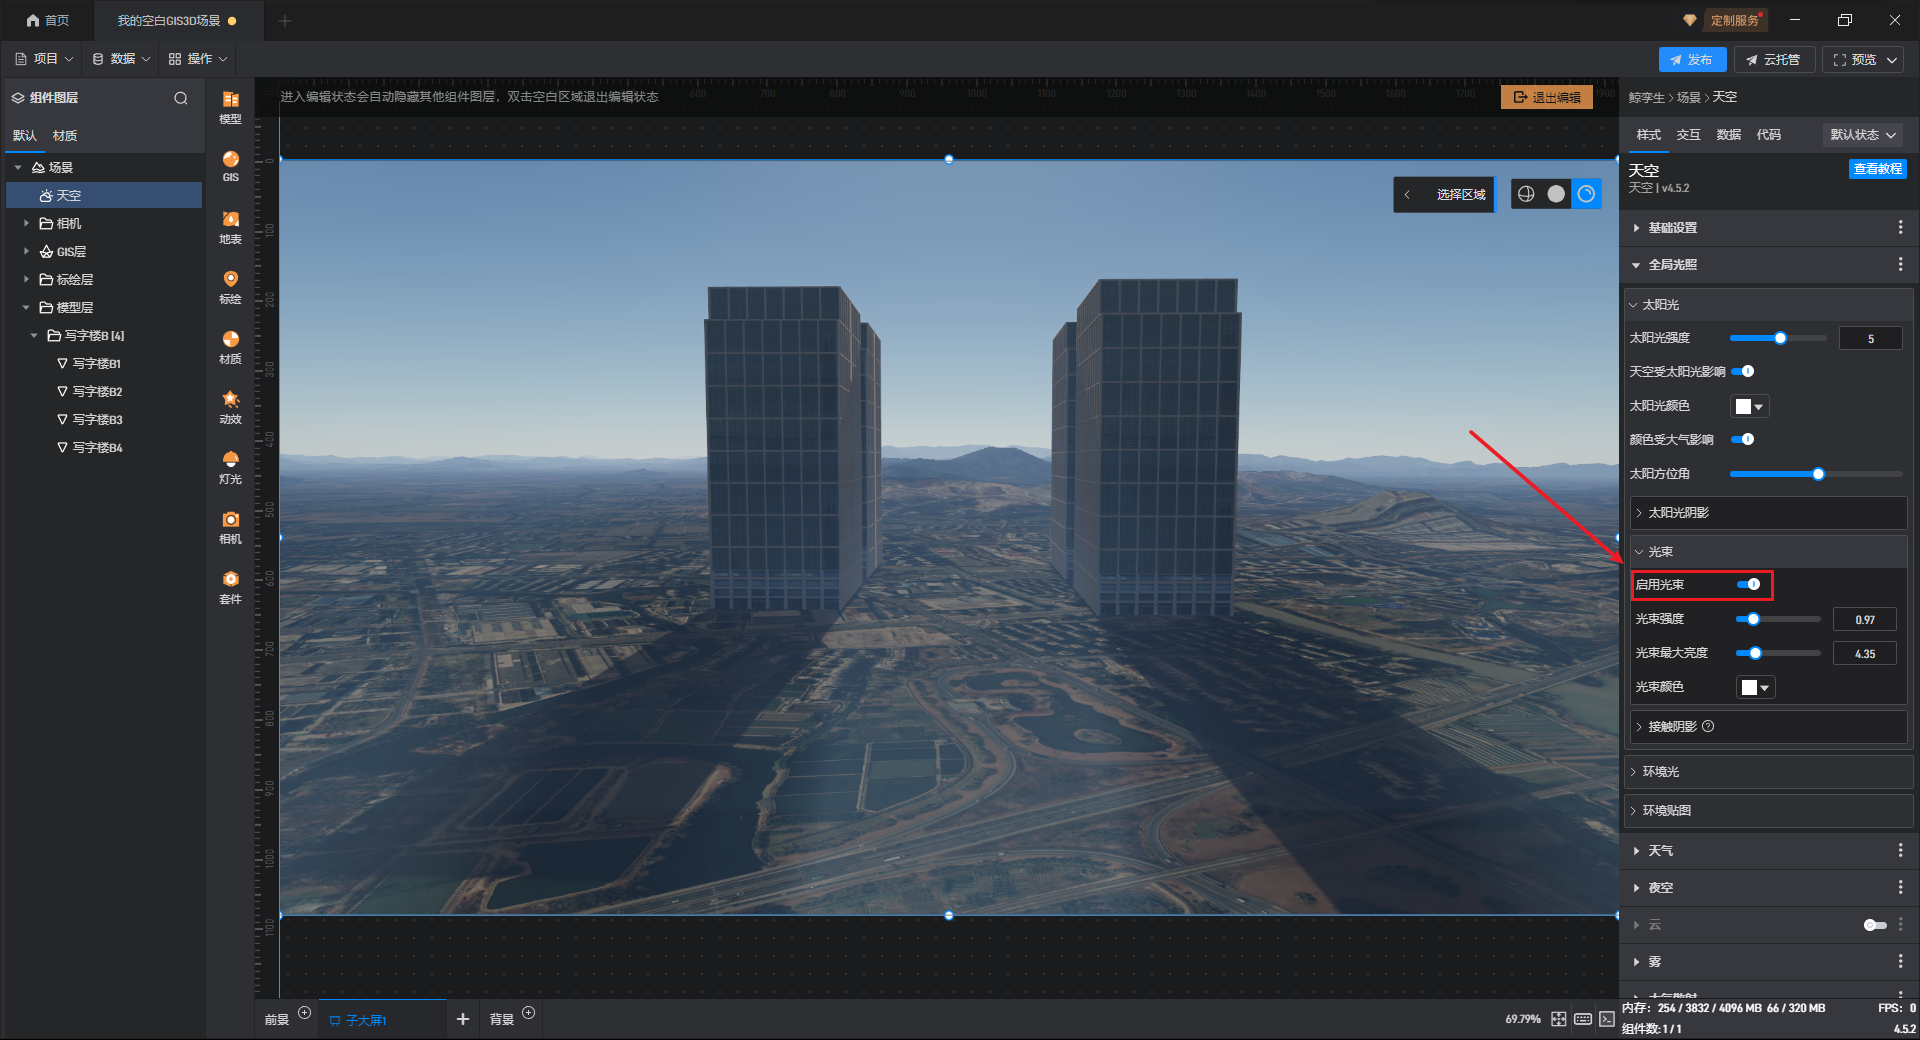This screenshot has height=1040, width=1920.
Task: Open the 项目 menu
Action: click(44, 59)
